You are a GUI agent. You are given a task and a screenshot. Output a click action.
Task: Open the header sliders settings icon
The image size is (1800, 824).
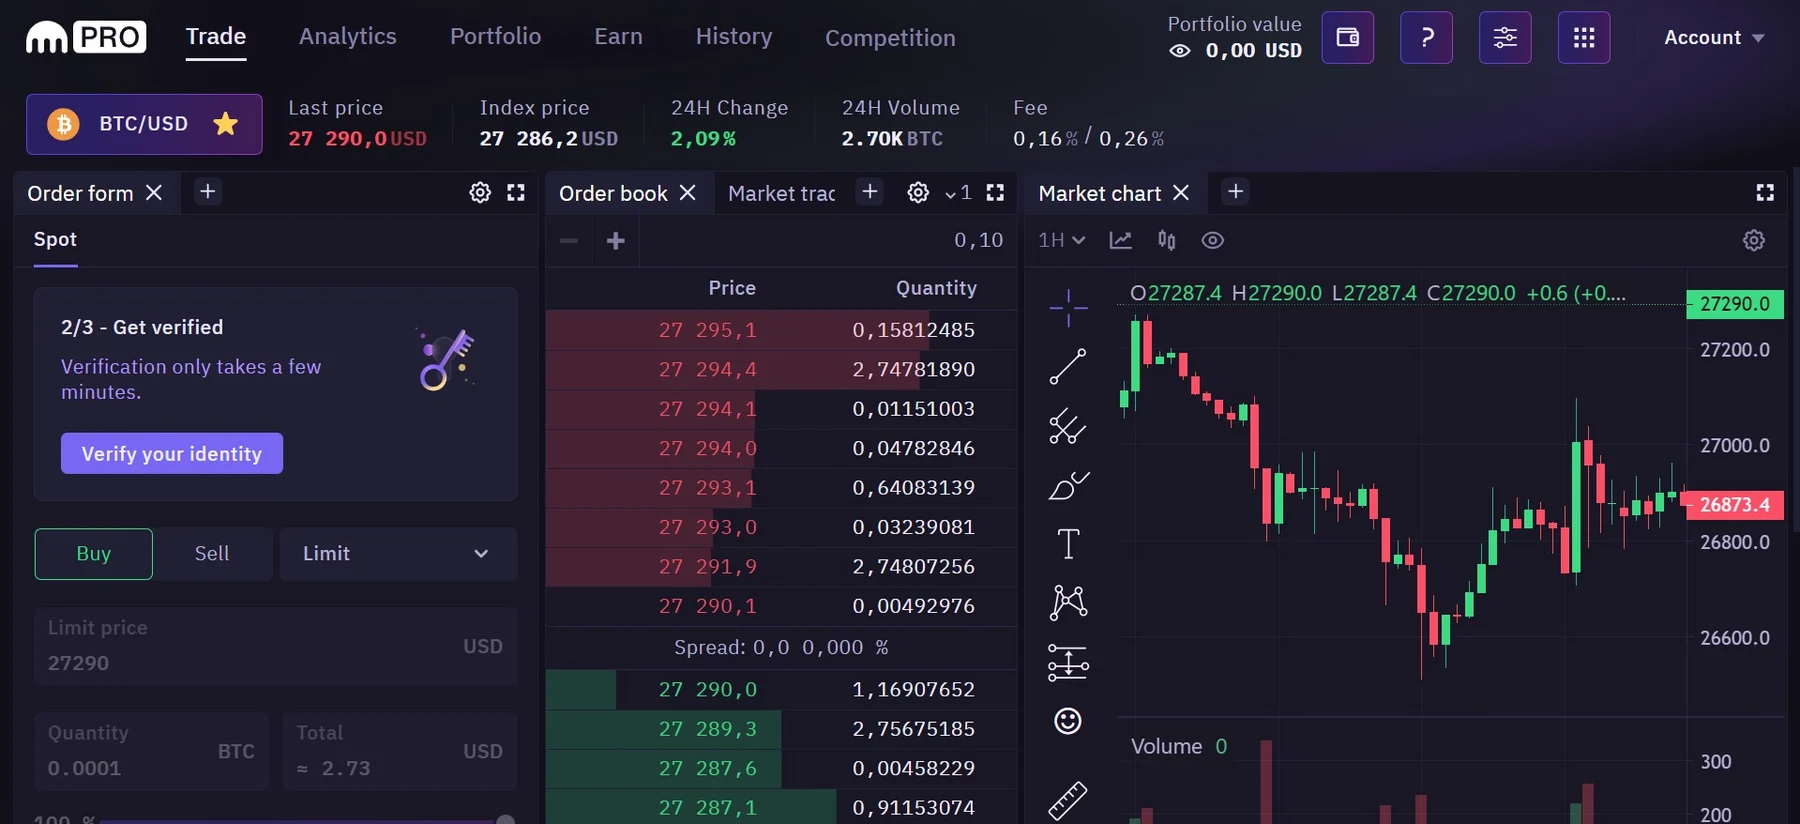tap(1505, 38)
